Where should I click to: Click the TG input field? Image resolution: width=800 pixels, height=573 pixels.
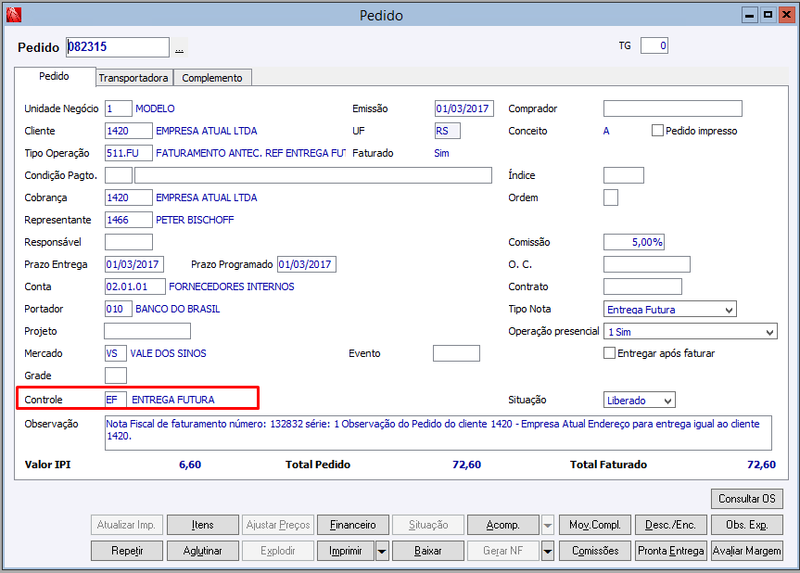point(654,45)
